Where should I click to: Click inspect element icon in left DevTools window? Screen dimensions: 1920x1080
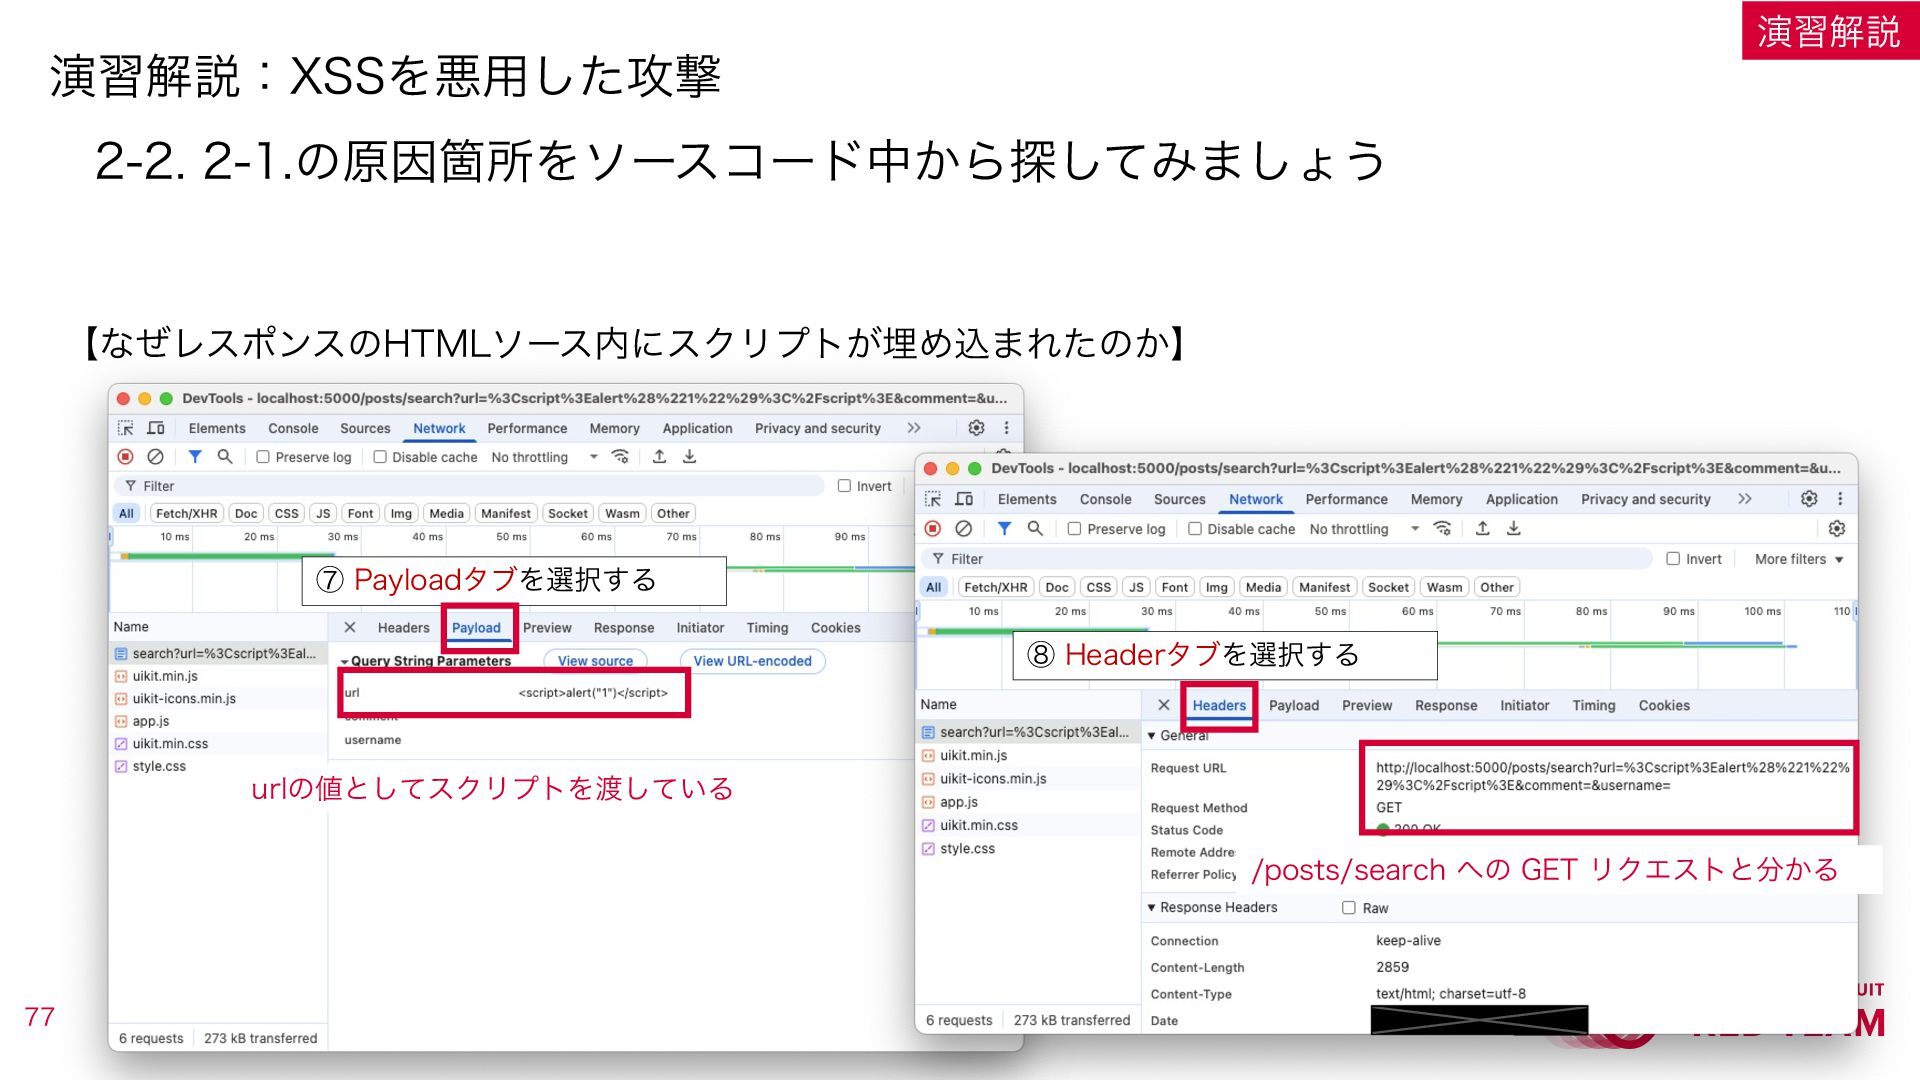[125, 428]
